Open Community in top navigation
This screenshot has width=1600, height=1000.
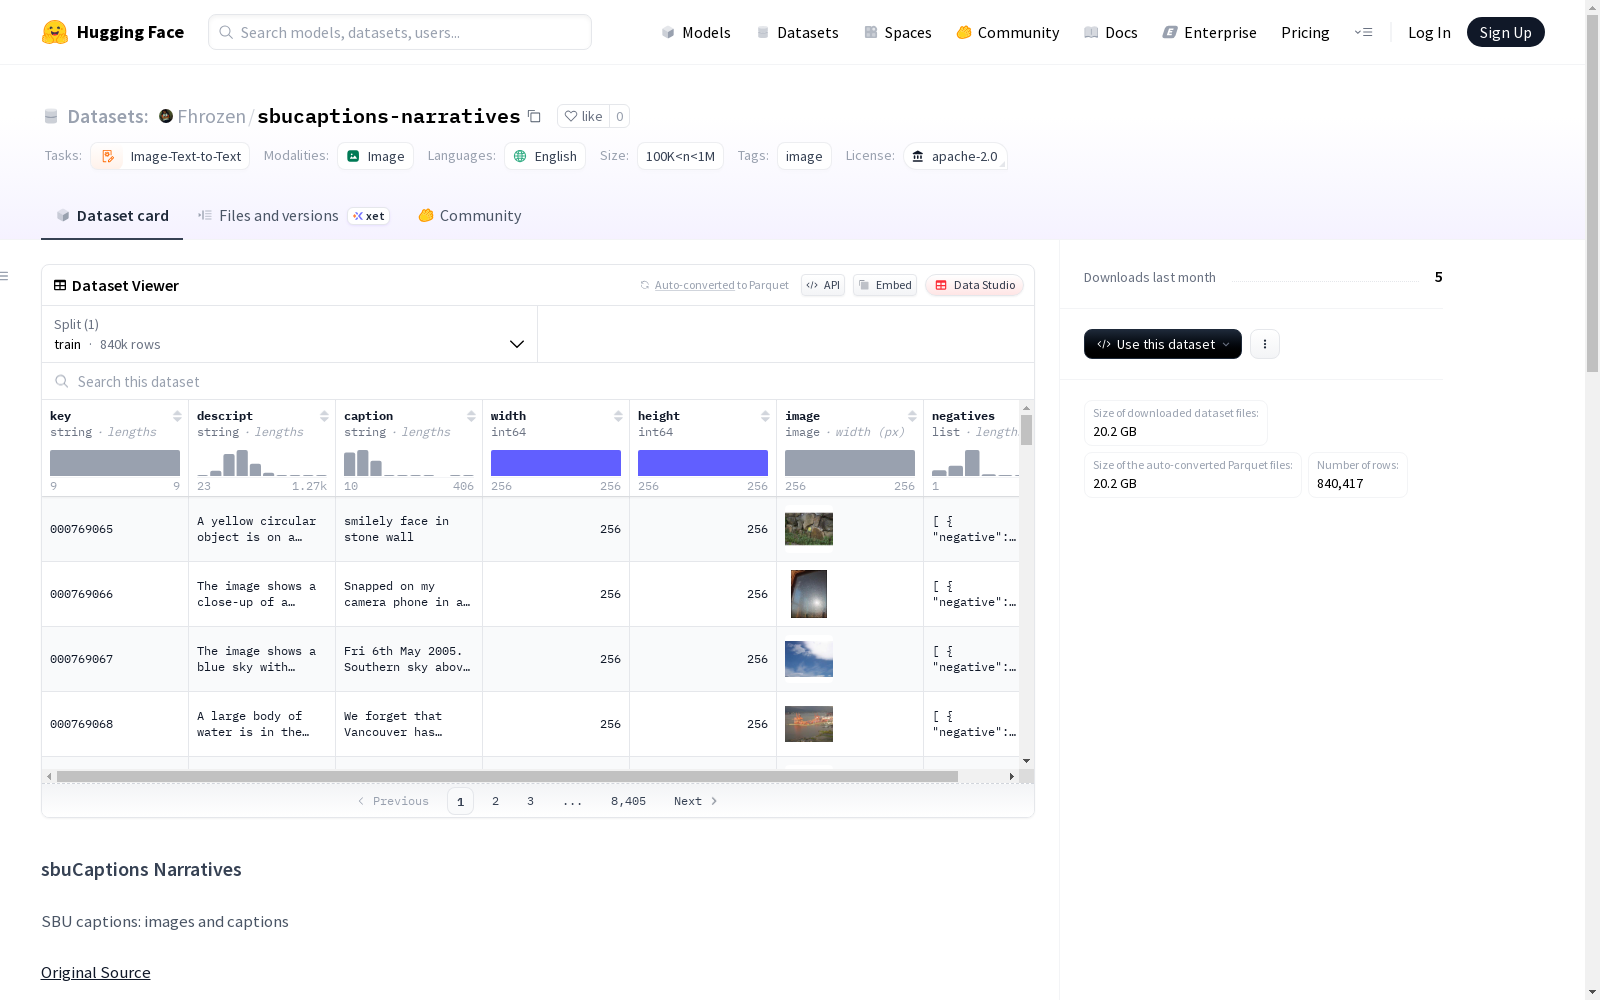(x=1008, y=32)
